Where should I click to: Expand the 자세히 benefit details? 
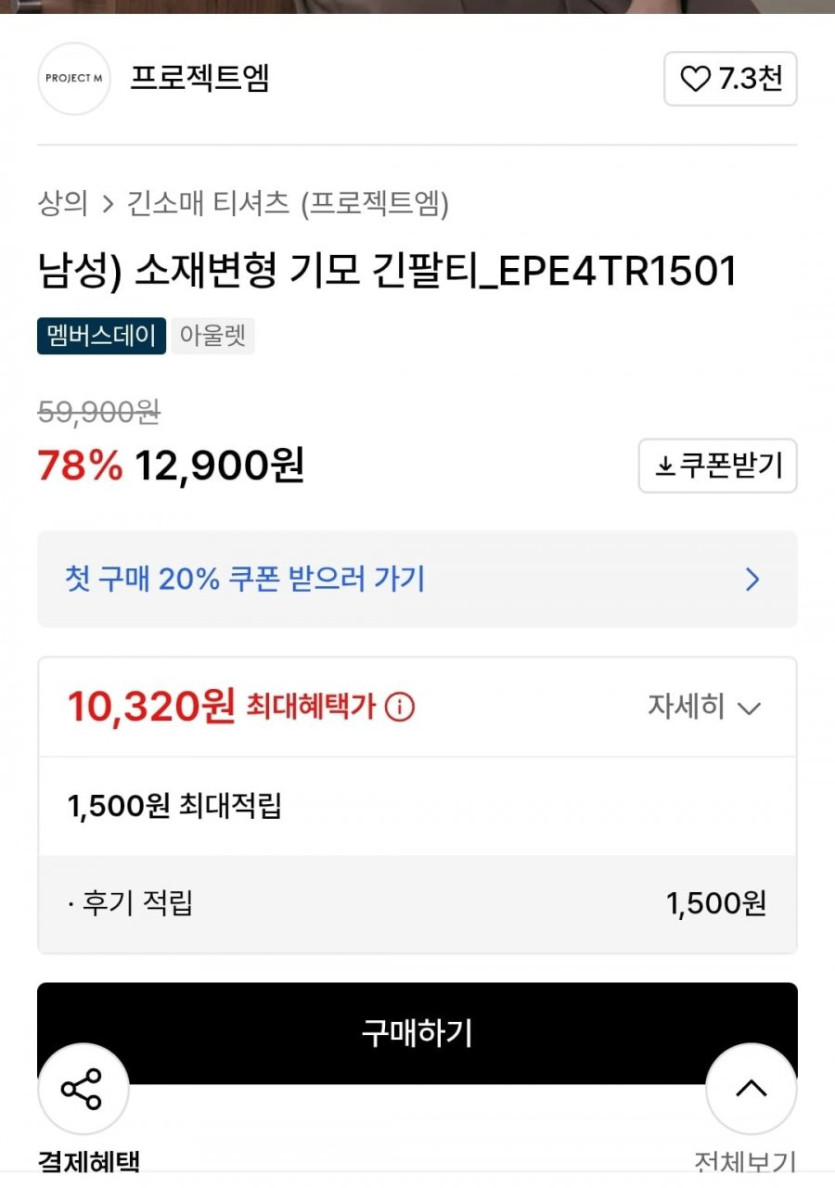(x=686, y=708)
